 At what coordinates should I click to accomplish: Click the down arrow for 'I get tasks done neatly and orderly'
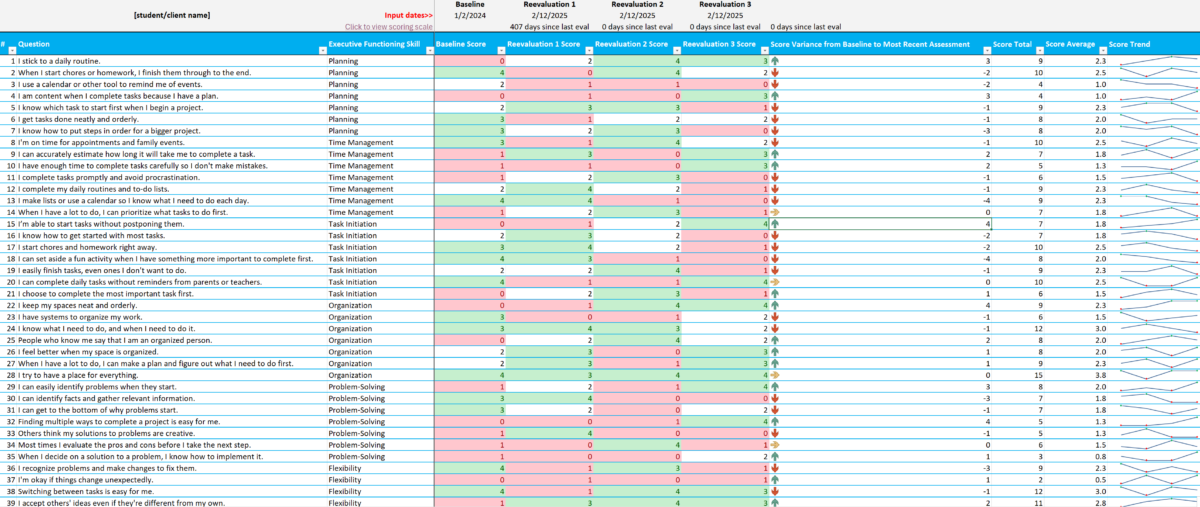pos(774,119)
